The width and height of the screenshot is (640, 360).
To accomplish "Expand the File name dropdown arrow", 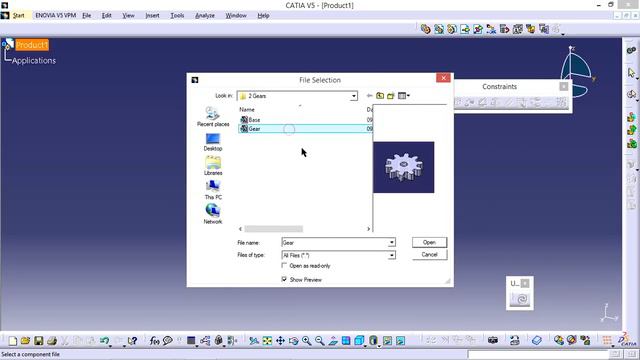I will tap(391, 242).
